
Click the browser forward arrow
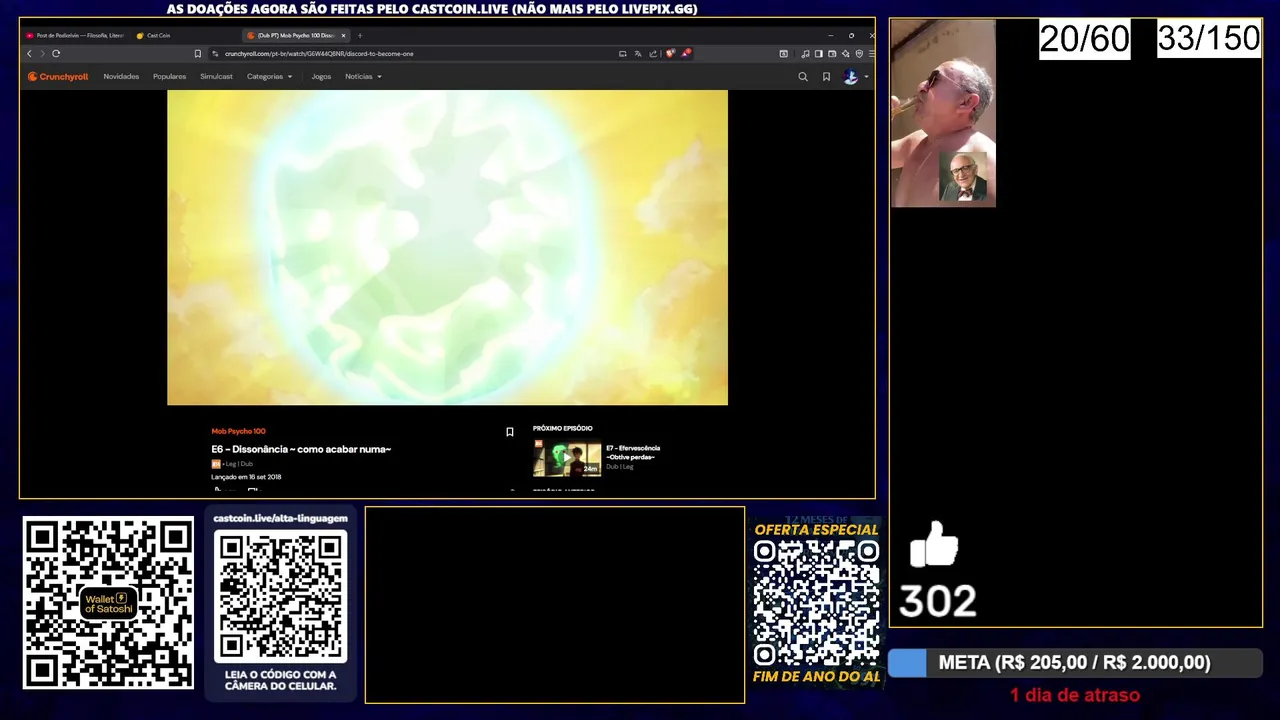pos(42,54)
